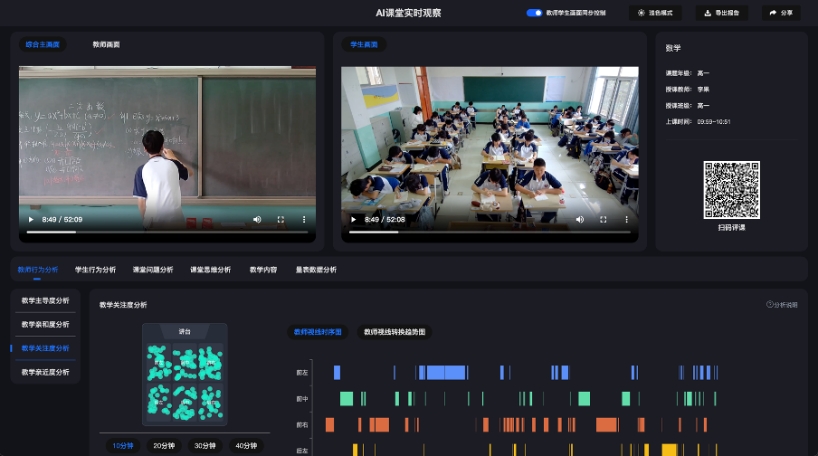Switch to the 教师画面 tab

pos(108,45)
